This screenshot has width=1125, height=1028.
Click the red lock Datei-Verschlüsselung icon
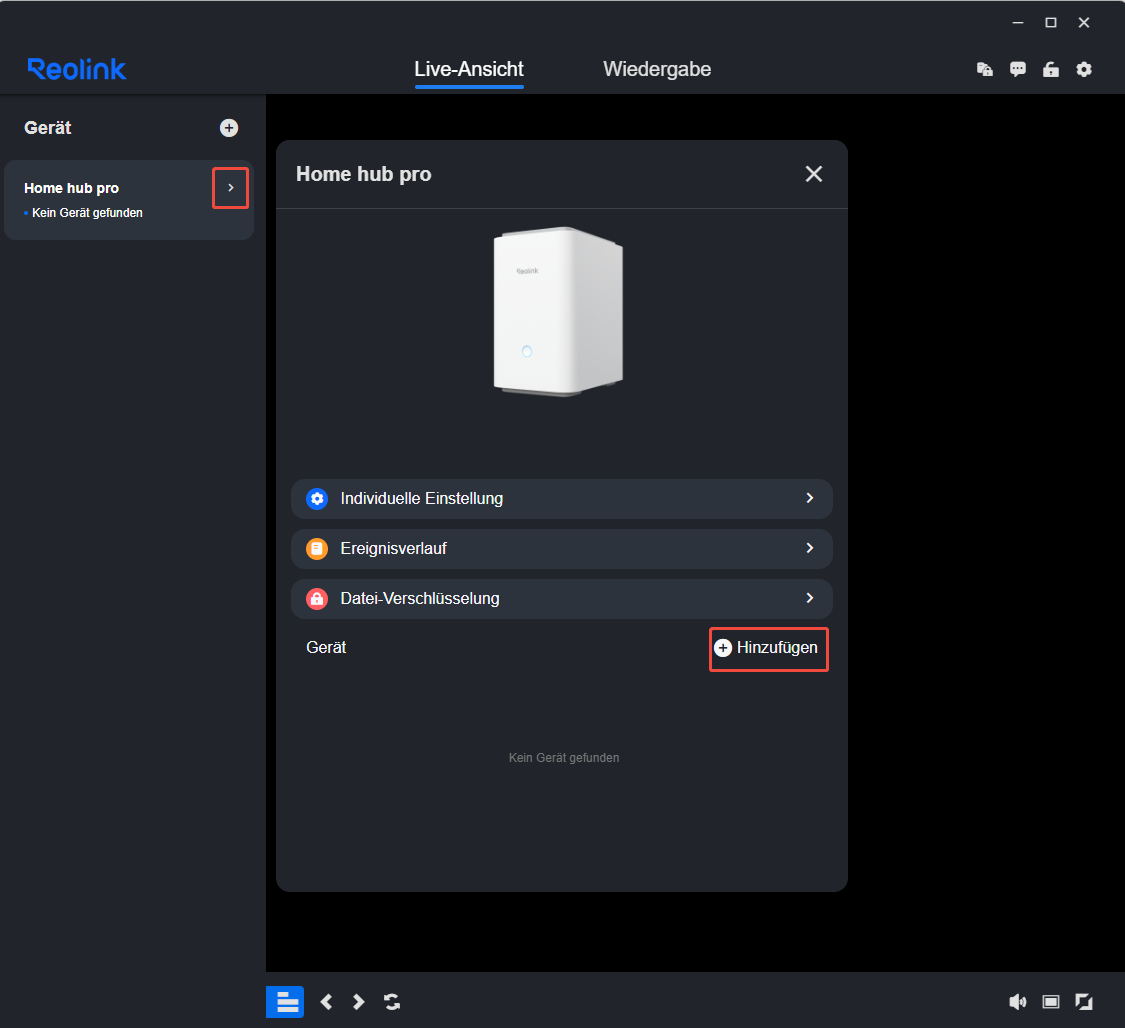click(317, 599)
